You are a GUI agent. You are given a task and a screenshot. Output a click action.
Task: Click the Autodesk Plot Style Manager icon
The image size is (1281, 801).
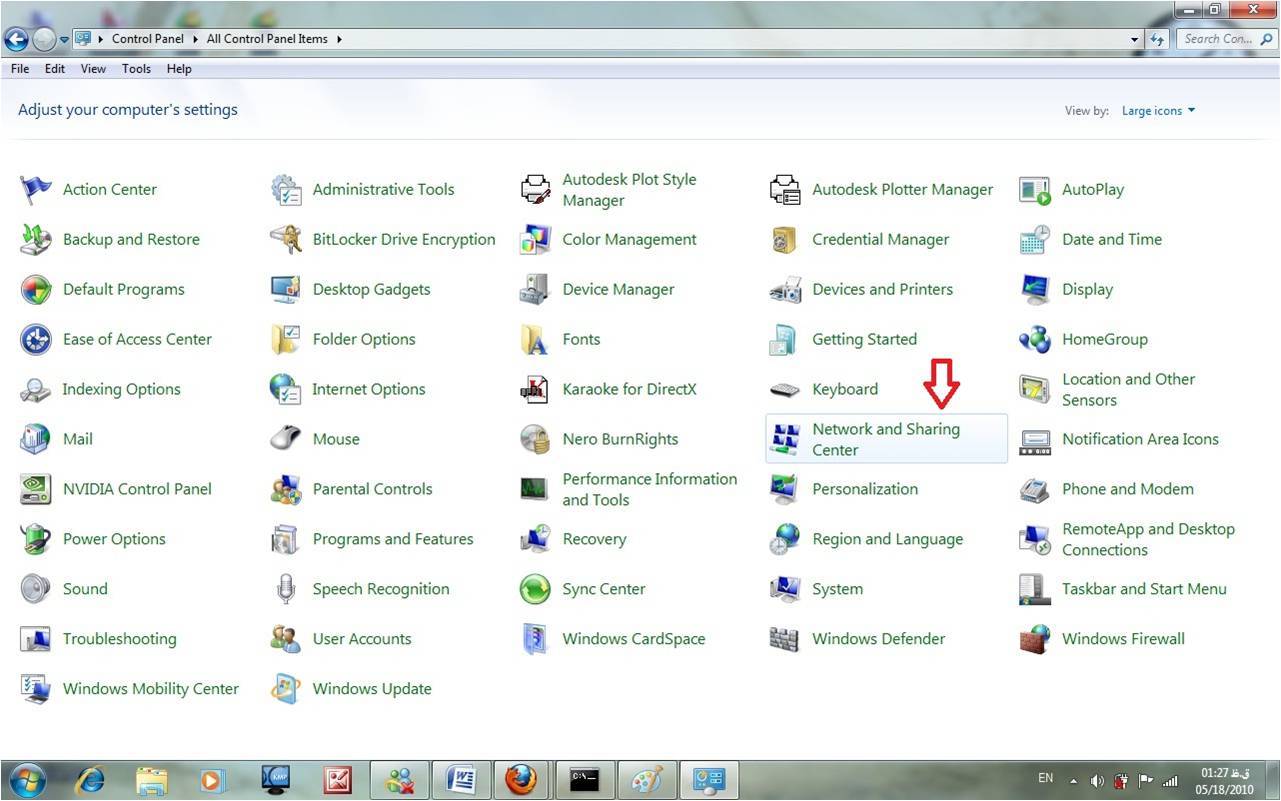(x=536, y=189)
